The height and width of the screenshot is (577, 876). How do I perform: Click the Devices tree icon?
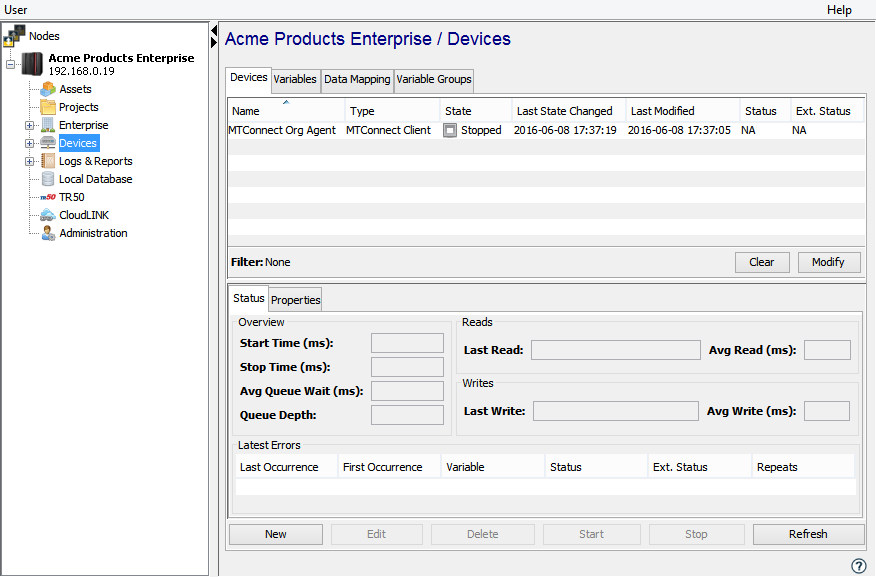click(x=48, y=143)
